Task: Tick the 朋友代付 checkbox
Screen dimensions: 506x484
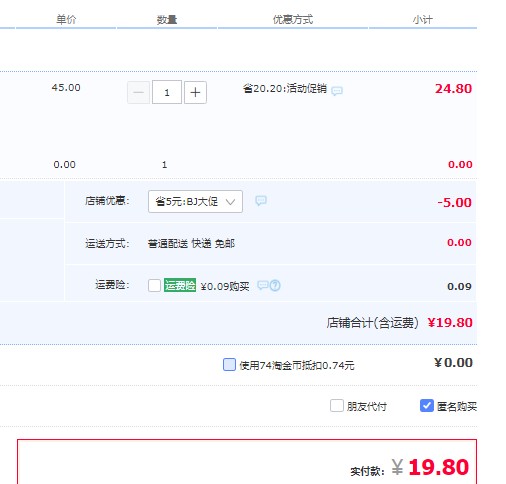Action: coord(337,406)
